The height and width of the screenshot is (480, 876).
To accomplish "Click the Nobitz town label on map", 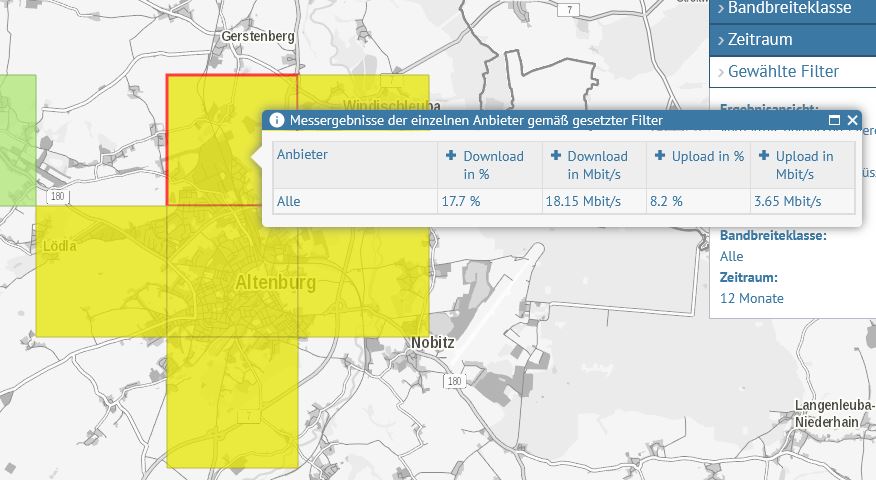I will 432,343.
